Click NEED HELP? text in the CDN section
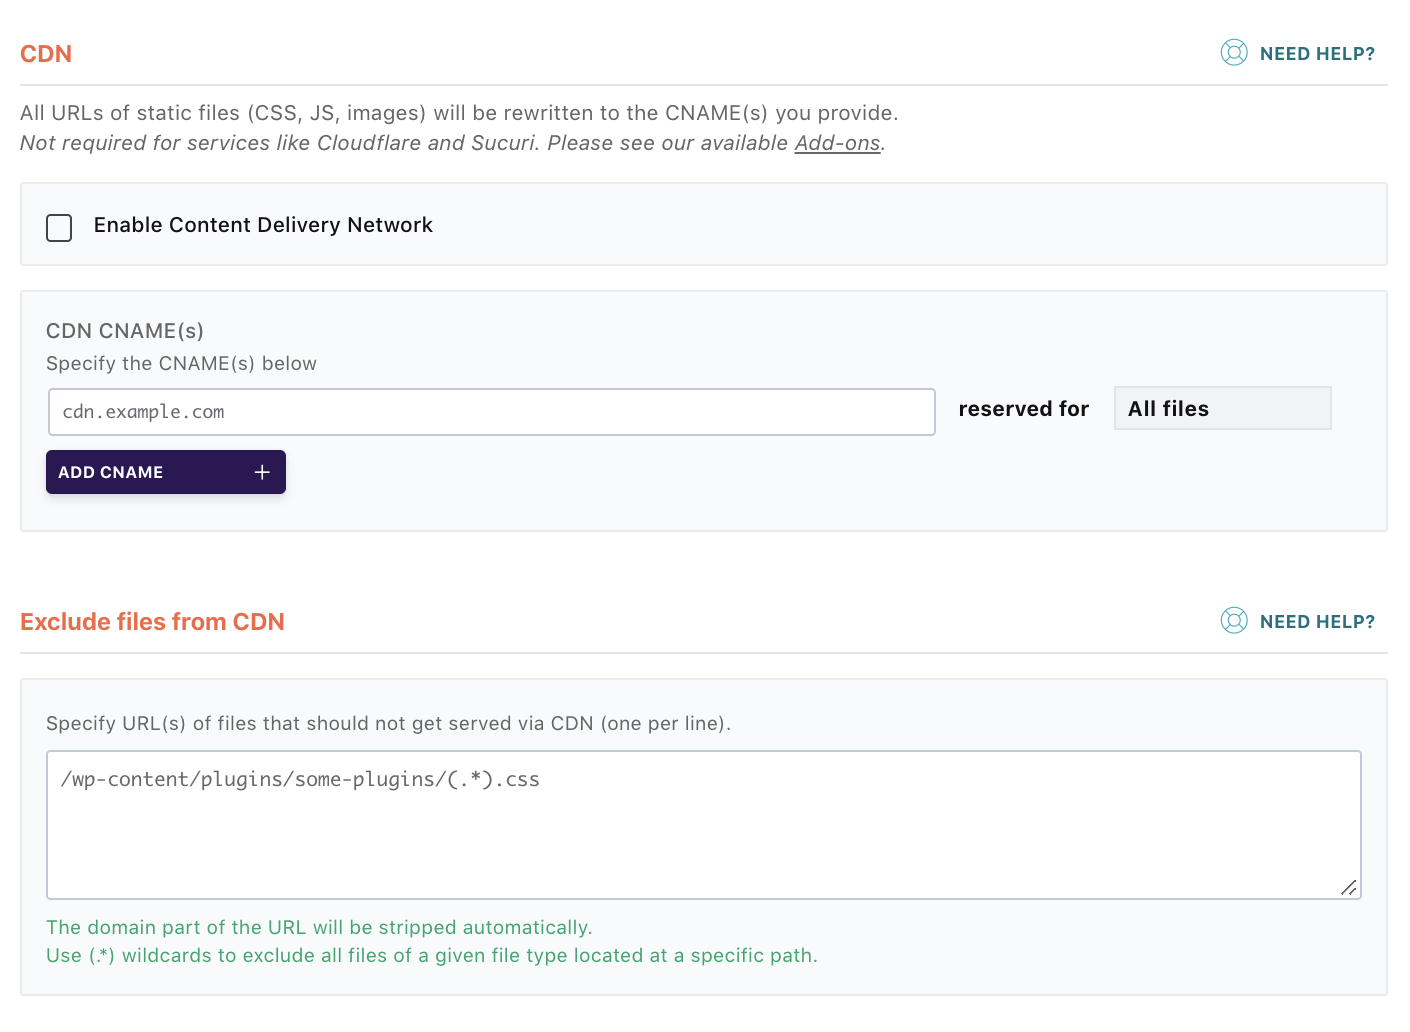This screenshot has height=1032, width=1410. 1317,54
